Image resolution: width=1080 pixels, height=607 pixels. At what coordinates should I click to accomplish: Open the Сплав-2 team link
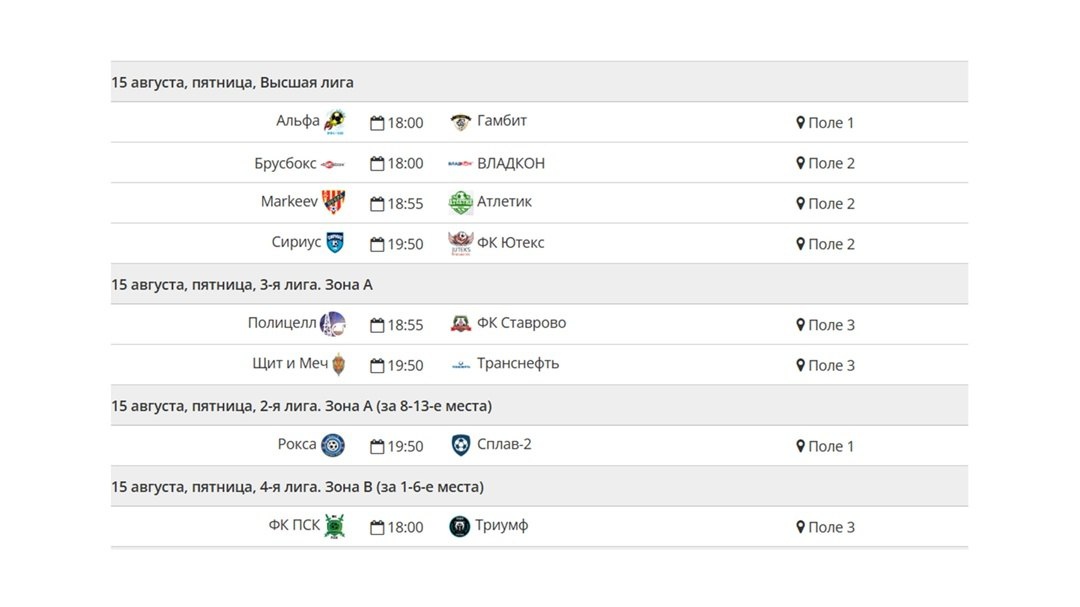click(504, 444)
